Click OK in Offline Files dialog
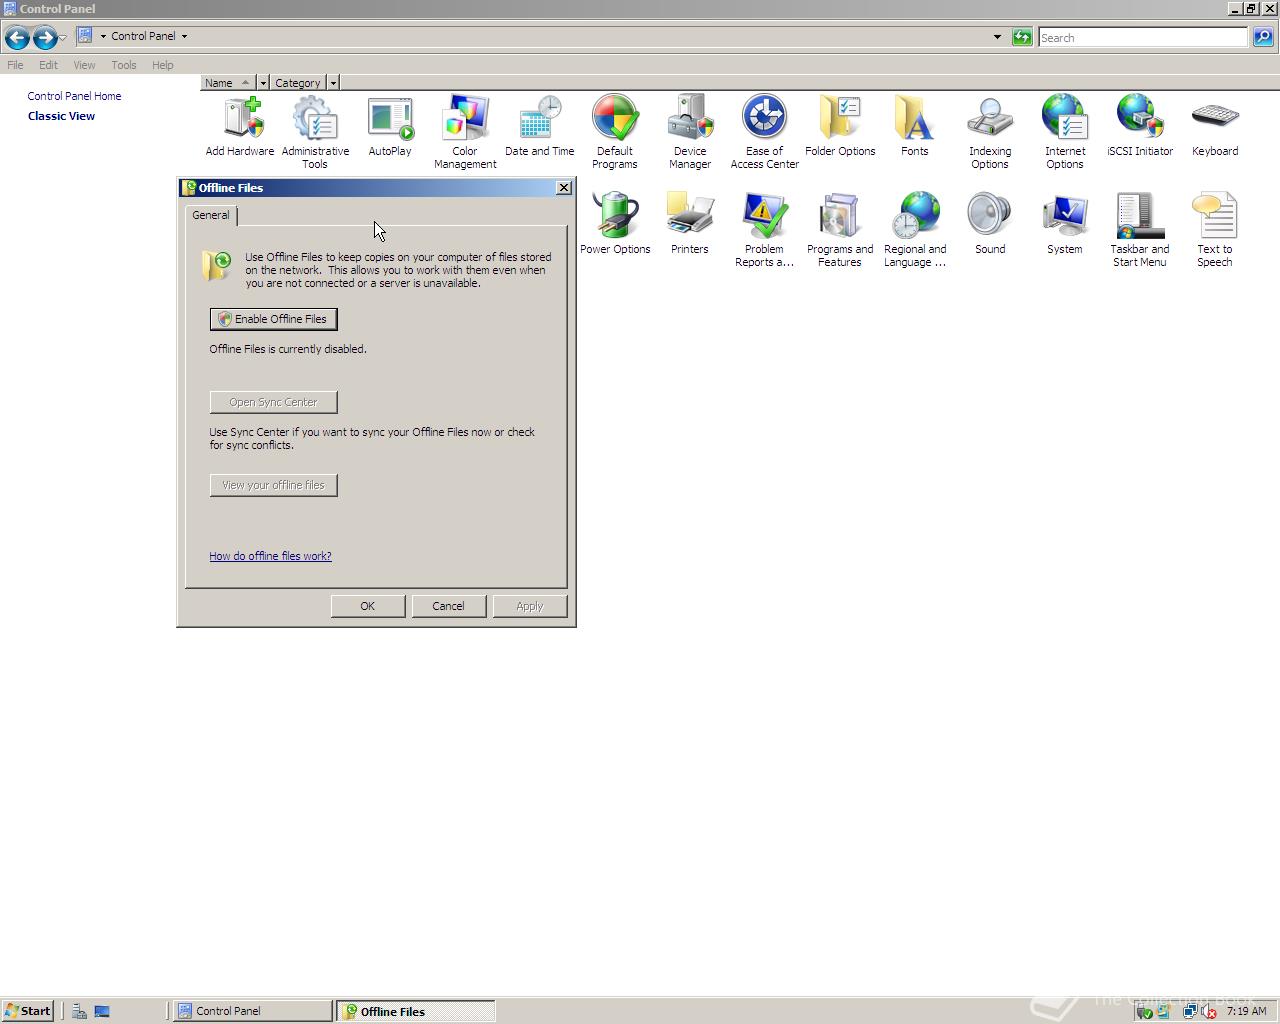1280x1024 pixels. pyautogui.click(x=368, y=606)
